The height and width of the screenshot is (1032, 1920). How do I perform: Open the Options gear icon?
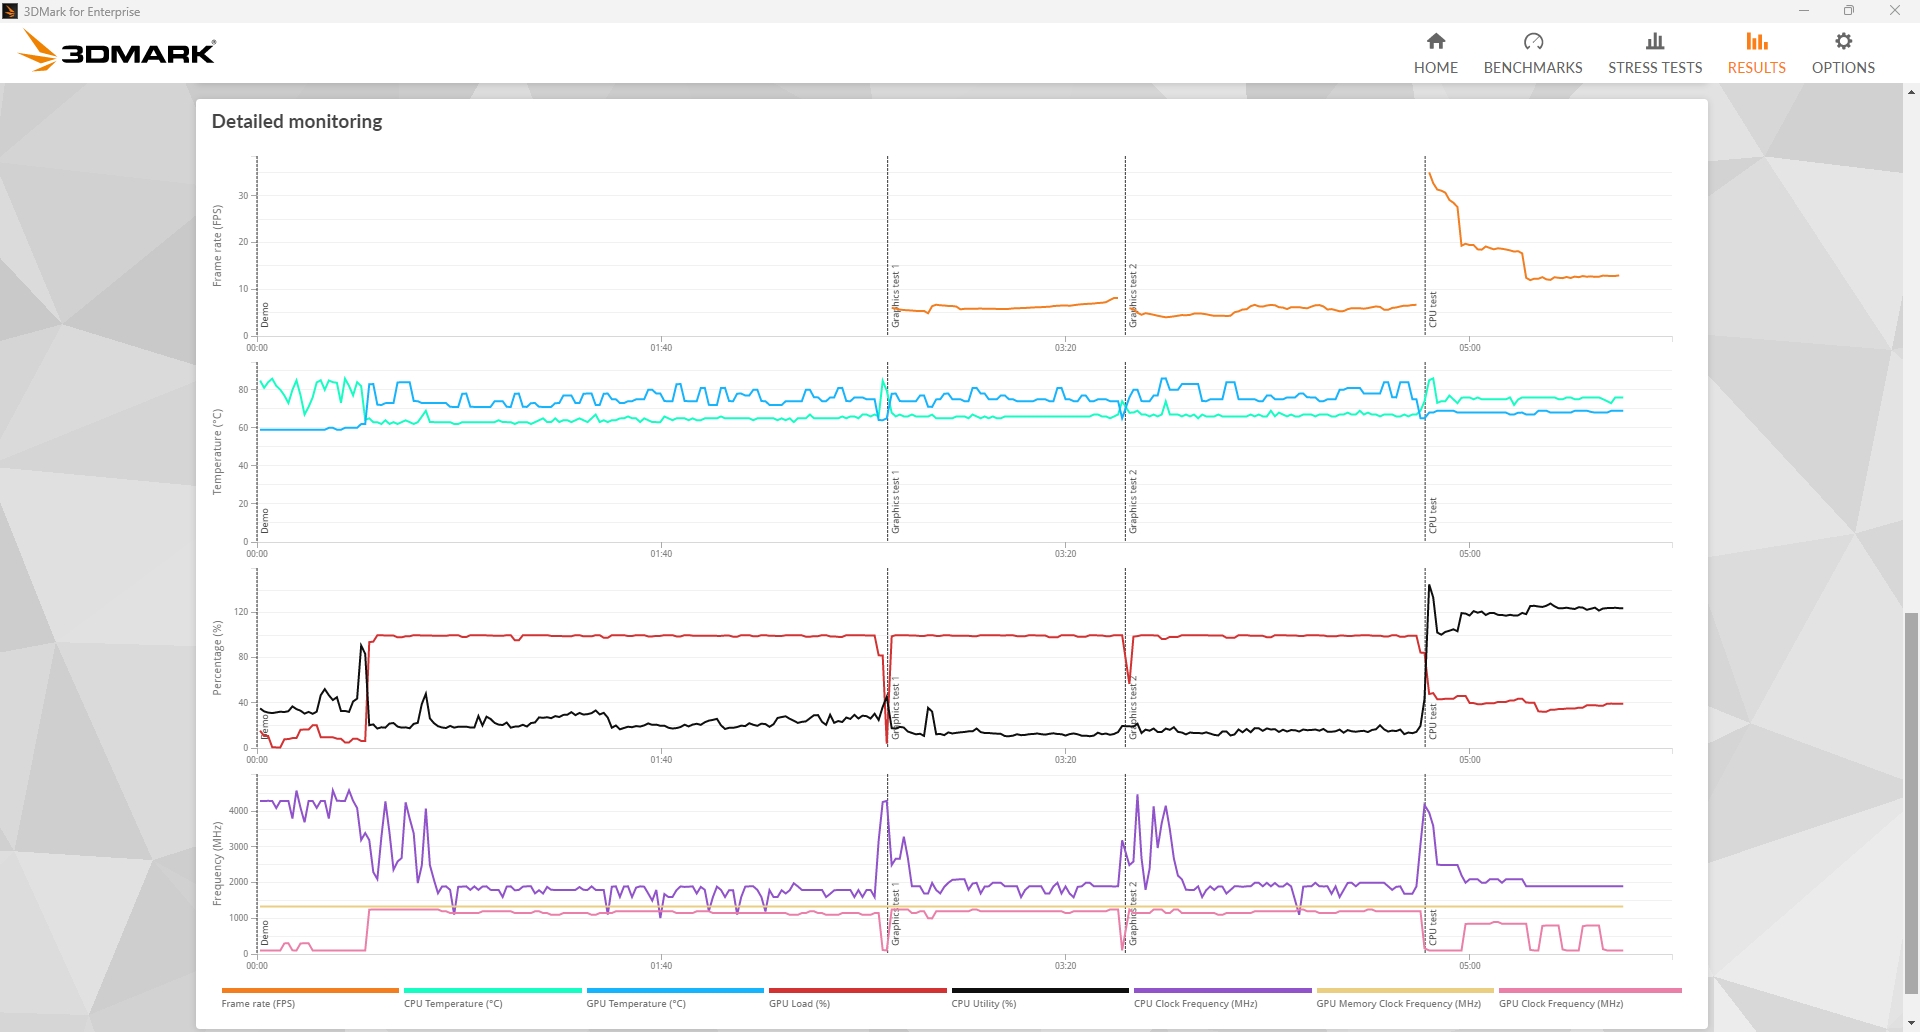tap(1844, 41)
